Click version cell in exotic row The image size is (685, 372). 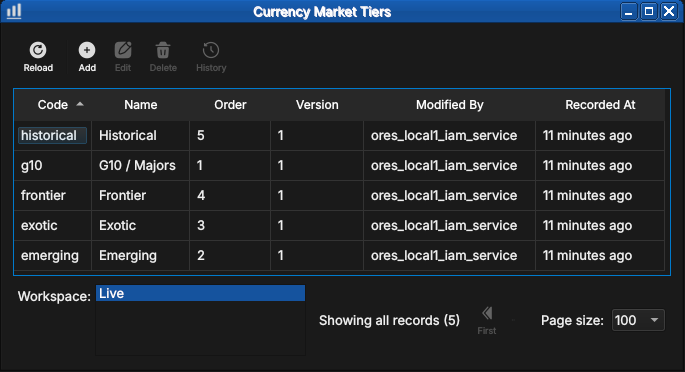point(317,225)
